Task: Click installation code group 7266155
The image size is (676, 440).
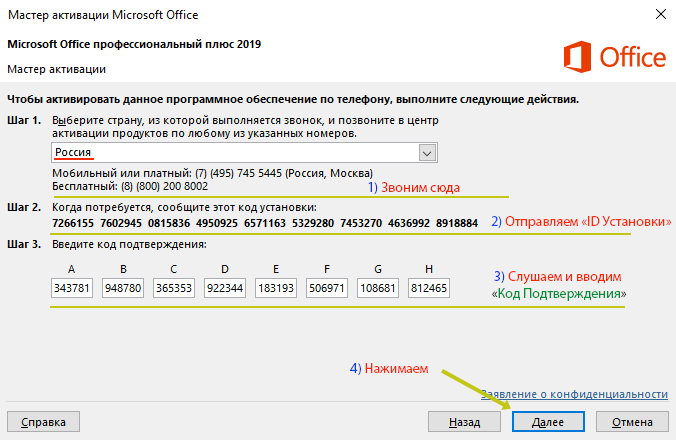Action: pyautogui.click(x=73, y=223)
